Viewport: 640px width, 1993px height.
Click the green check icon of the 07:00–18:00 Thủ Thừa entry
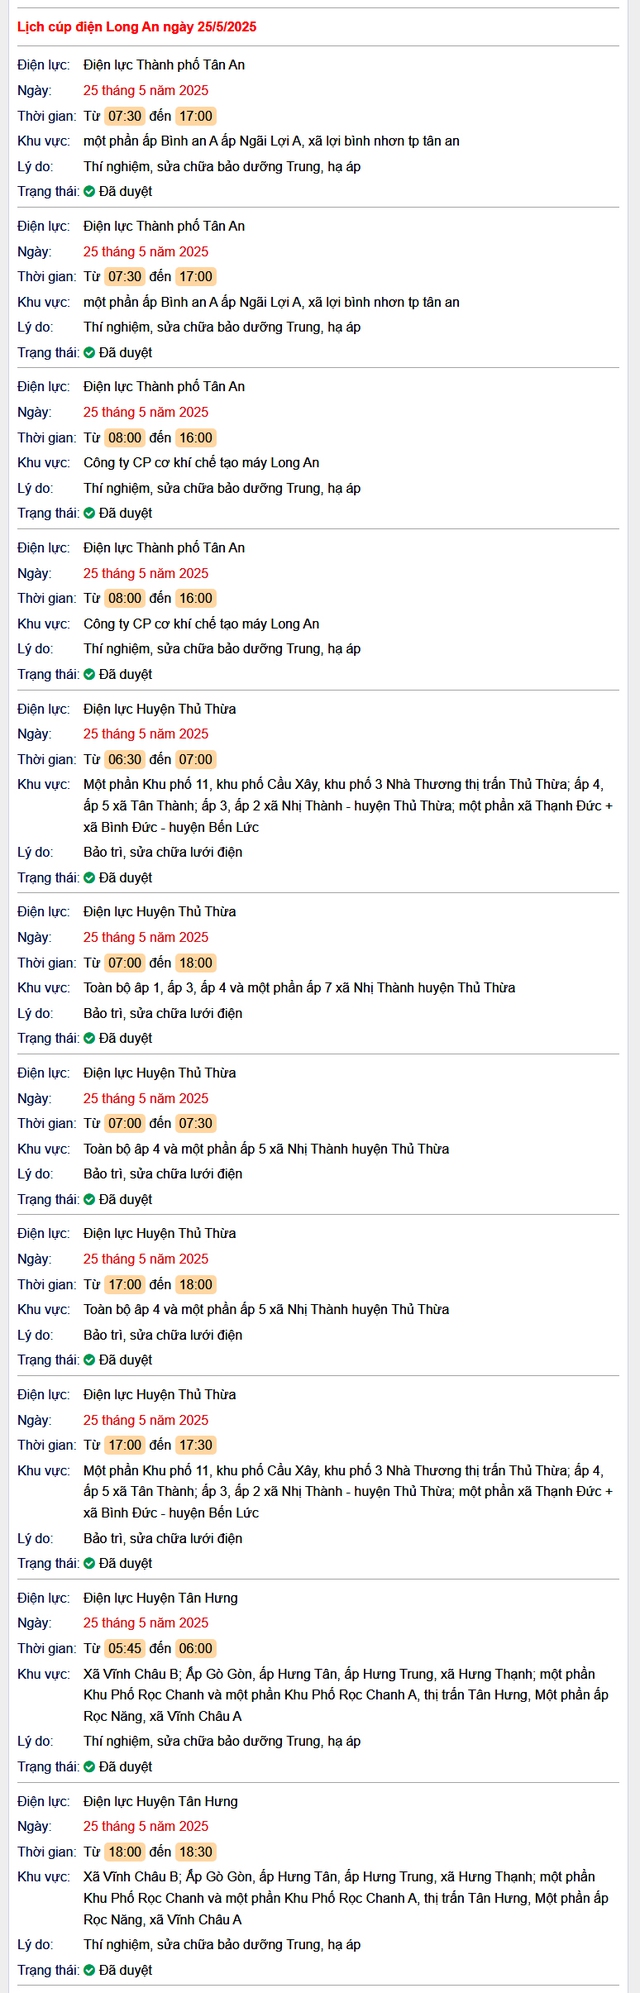click(x=89, y=1039)
